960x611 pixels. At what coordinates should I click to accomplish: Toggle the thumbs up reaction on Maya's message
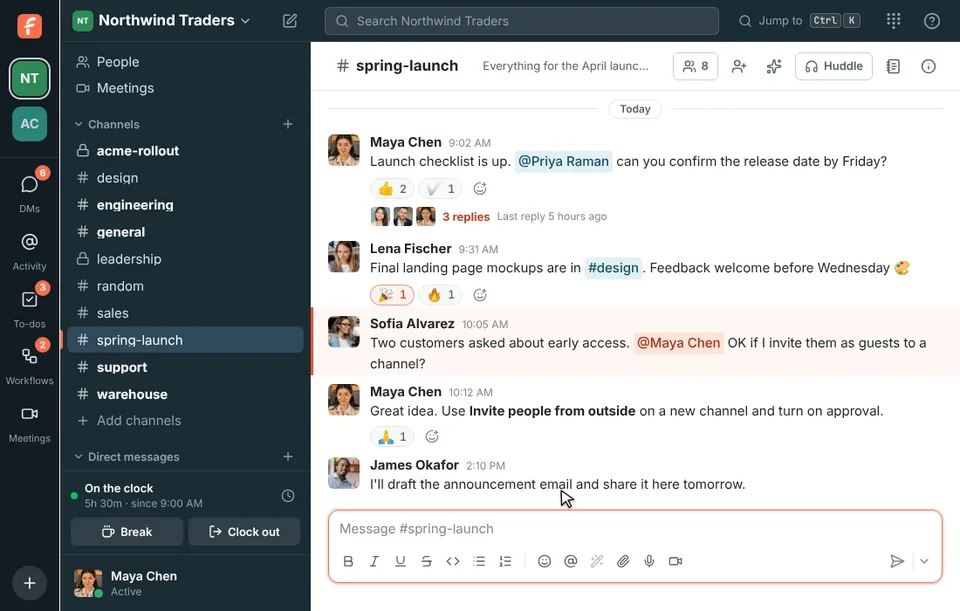(x=392, y=189)
